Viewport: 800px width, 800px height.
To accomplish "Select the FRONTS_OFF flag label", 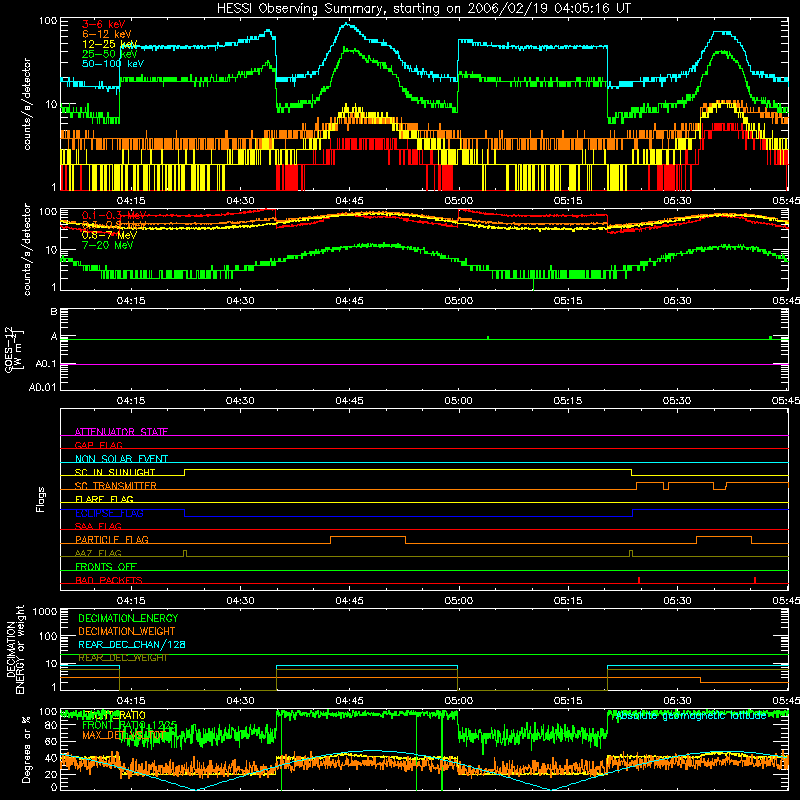I will [x=106, y=566].
